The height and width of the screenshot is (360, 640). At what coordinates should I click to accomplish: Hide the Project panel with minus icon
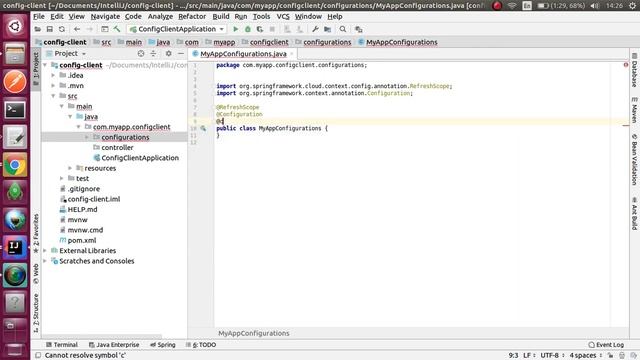click(x=180, y=53)
